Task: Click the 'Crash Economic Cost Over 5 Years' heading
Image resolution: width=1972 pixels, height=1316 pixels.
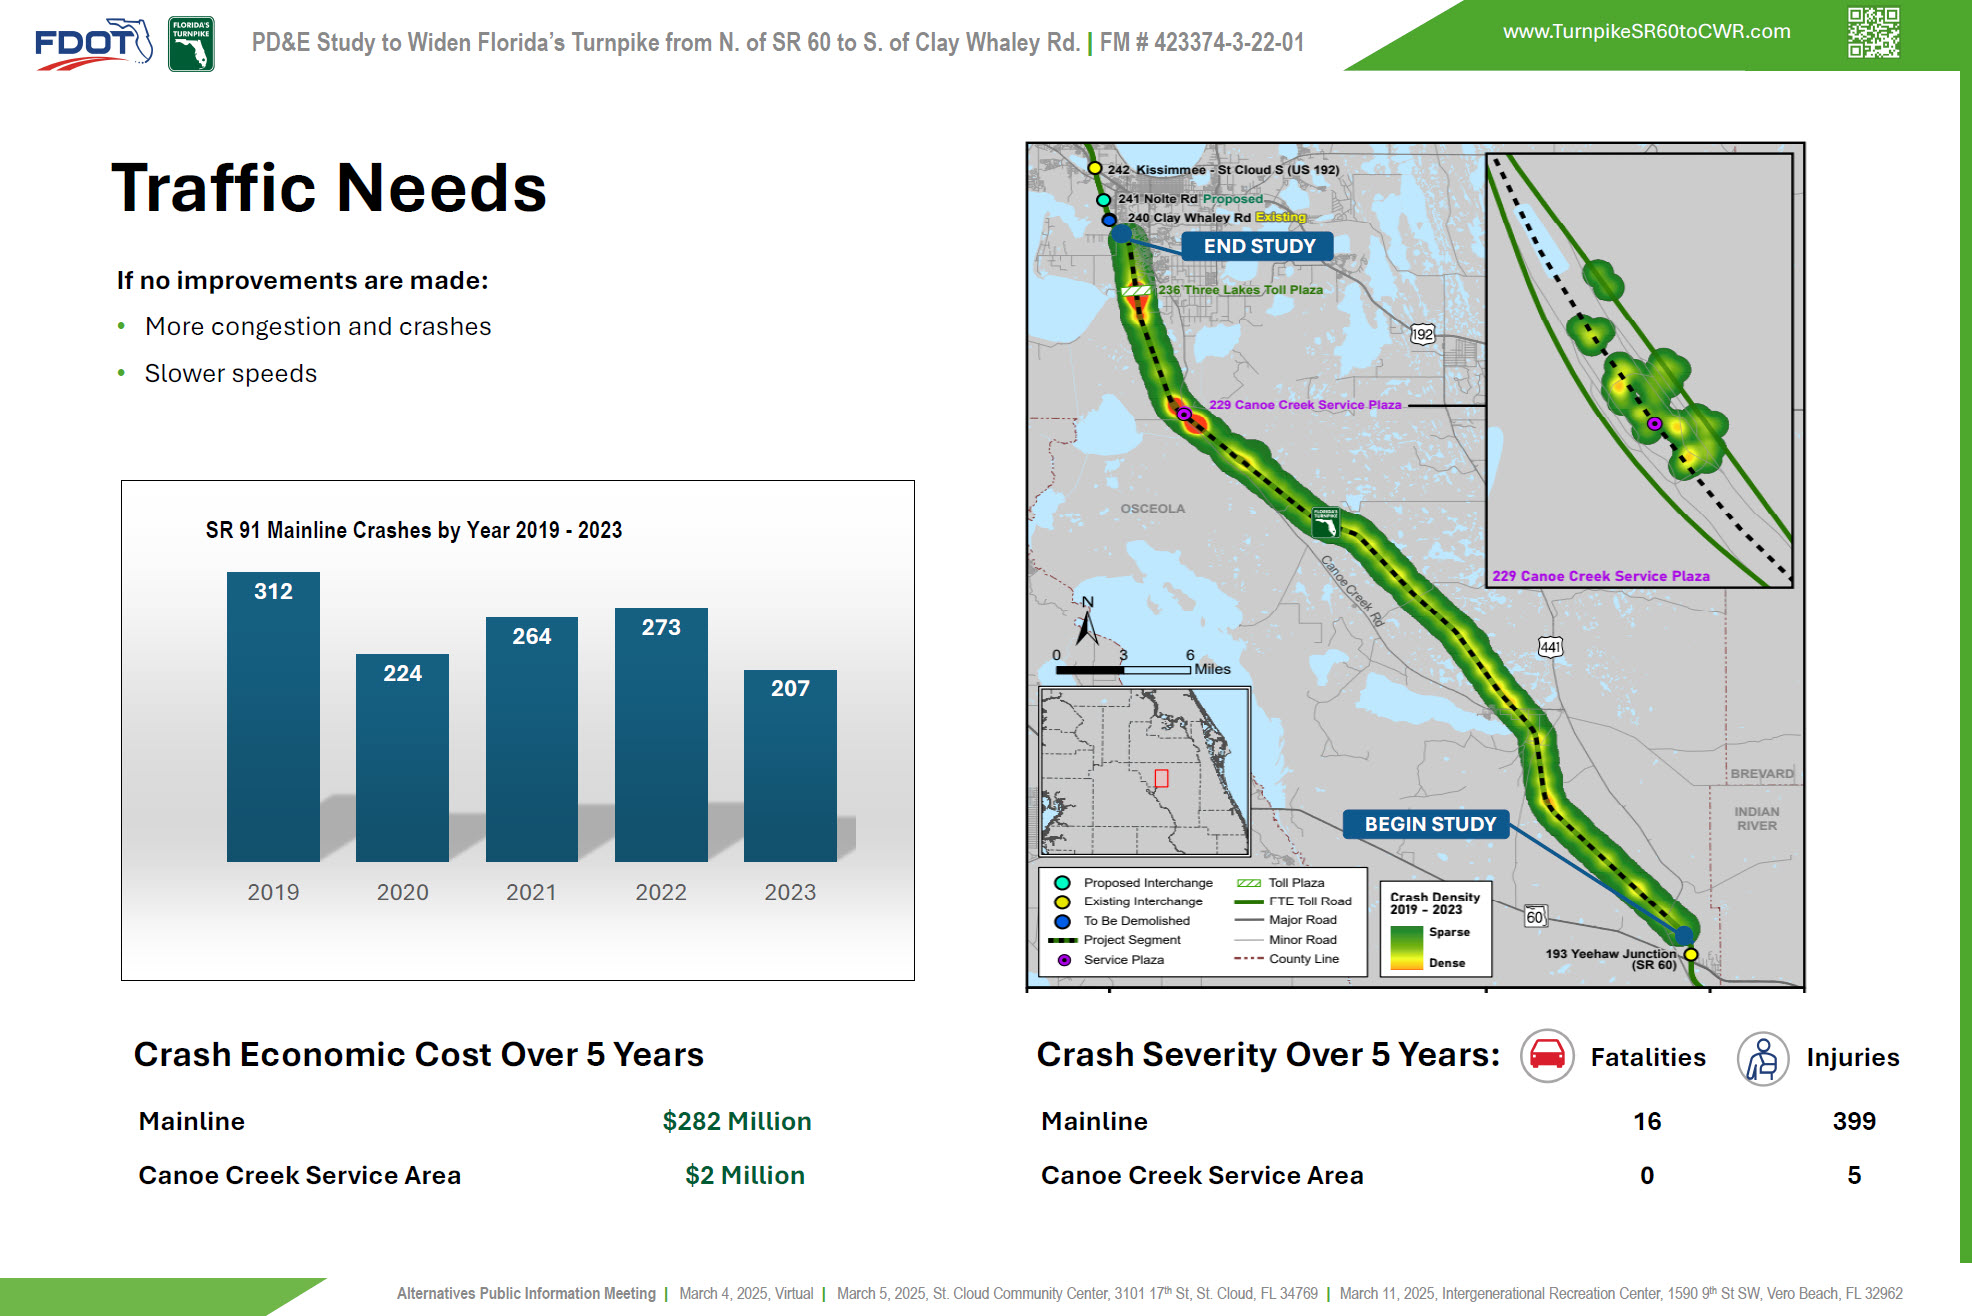Action: pos(419,1054)
